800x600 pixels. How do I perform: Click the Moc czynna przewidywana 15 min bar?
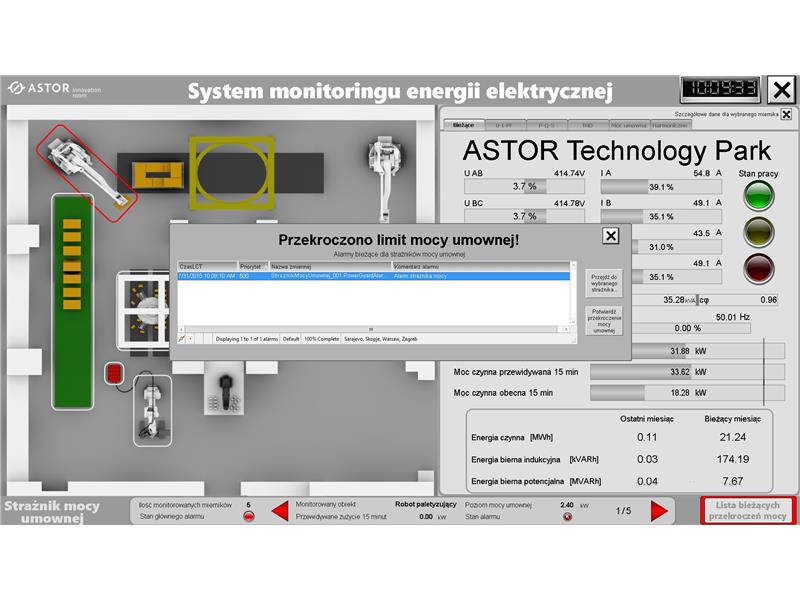coord(687,372)
